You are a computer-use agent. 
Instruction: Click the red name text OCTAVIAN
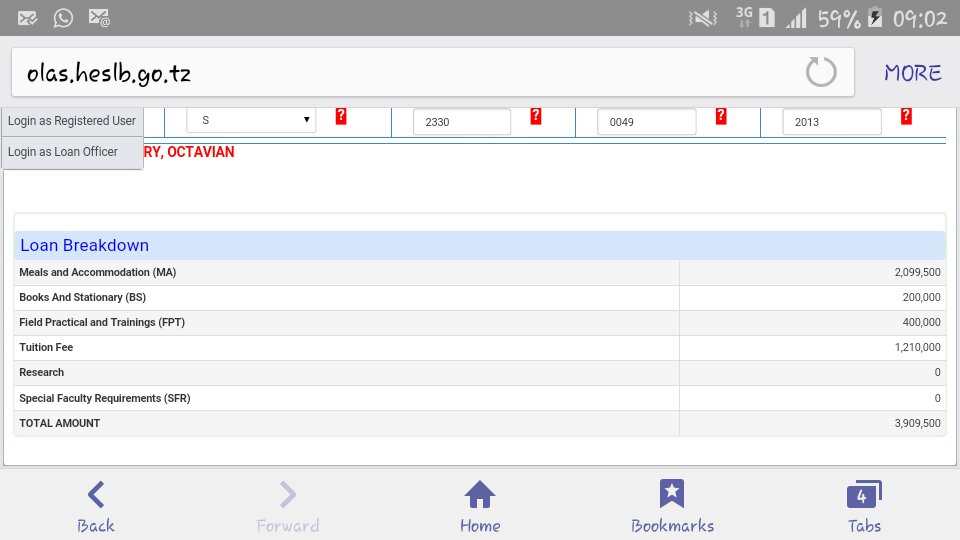(201, 152)
